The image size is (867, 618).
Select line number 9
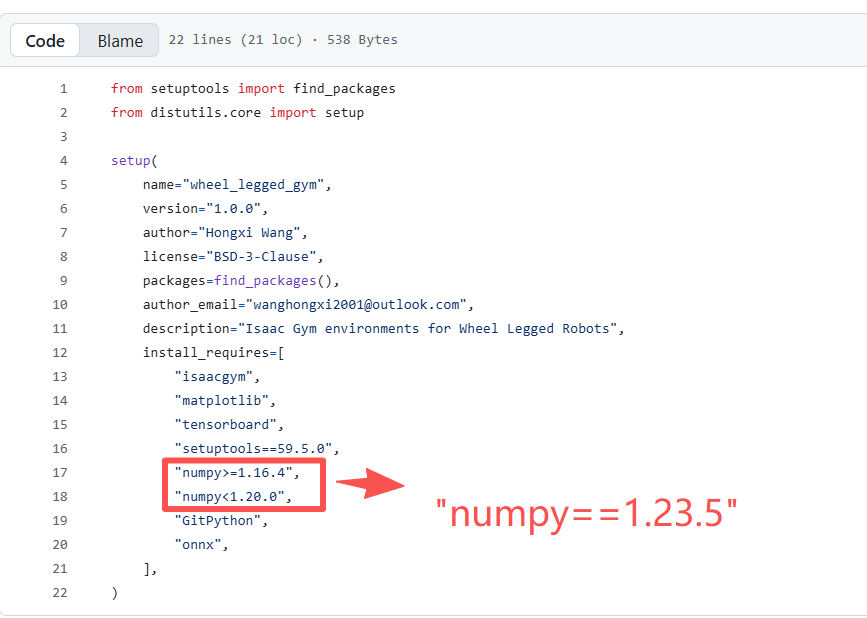pos(64,281)
